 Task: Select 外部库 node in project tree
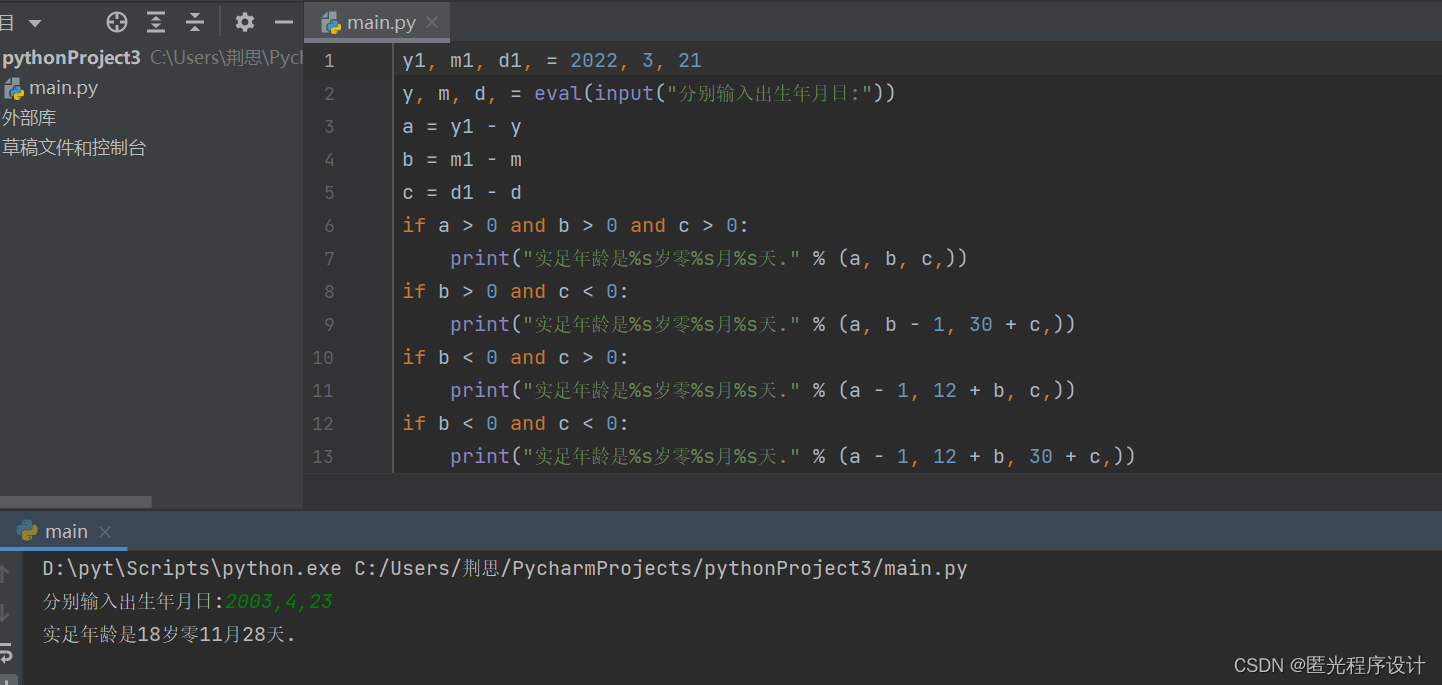pyautogui.click(x=29, y=118)
